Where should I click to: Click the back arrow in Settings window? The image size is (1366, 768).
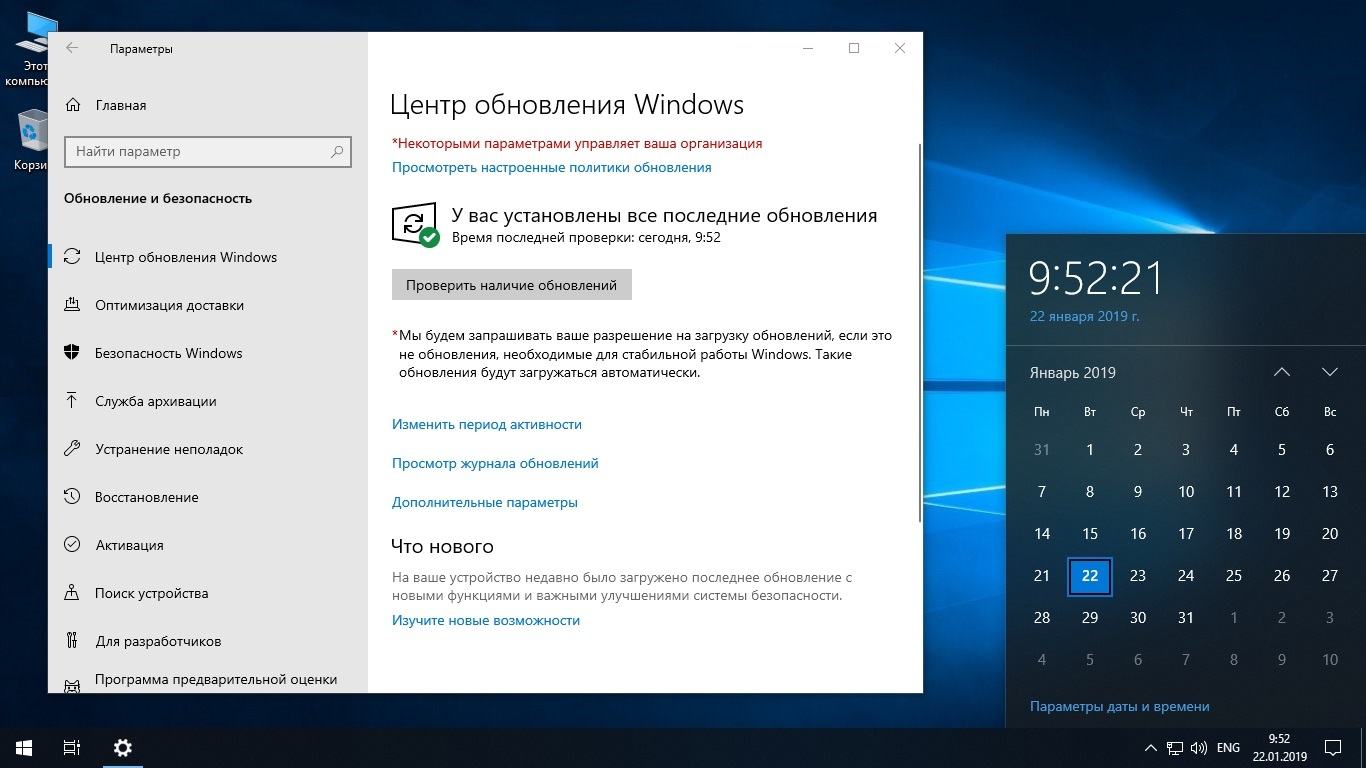(x=72, y=48)
